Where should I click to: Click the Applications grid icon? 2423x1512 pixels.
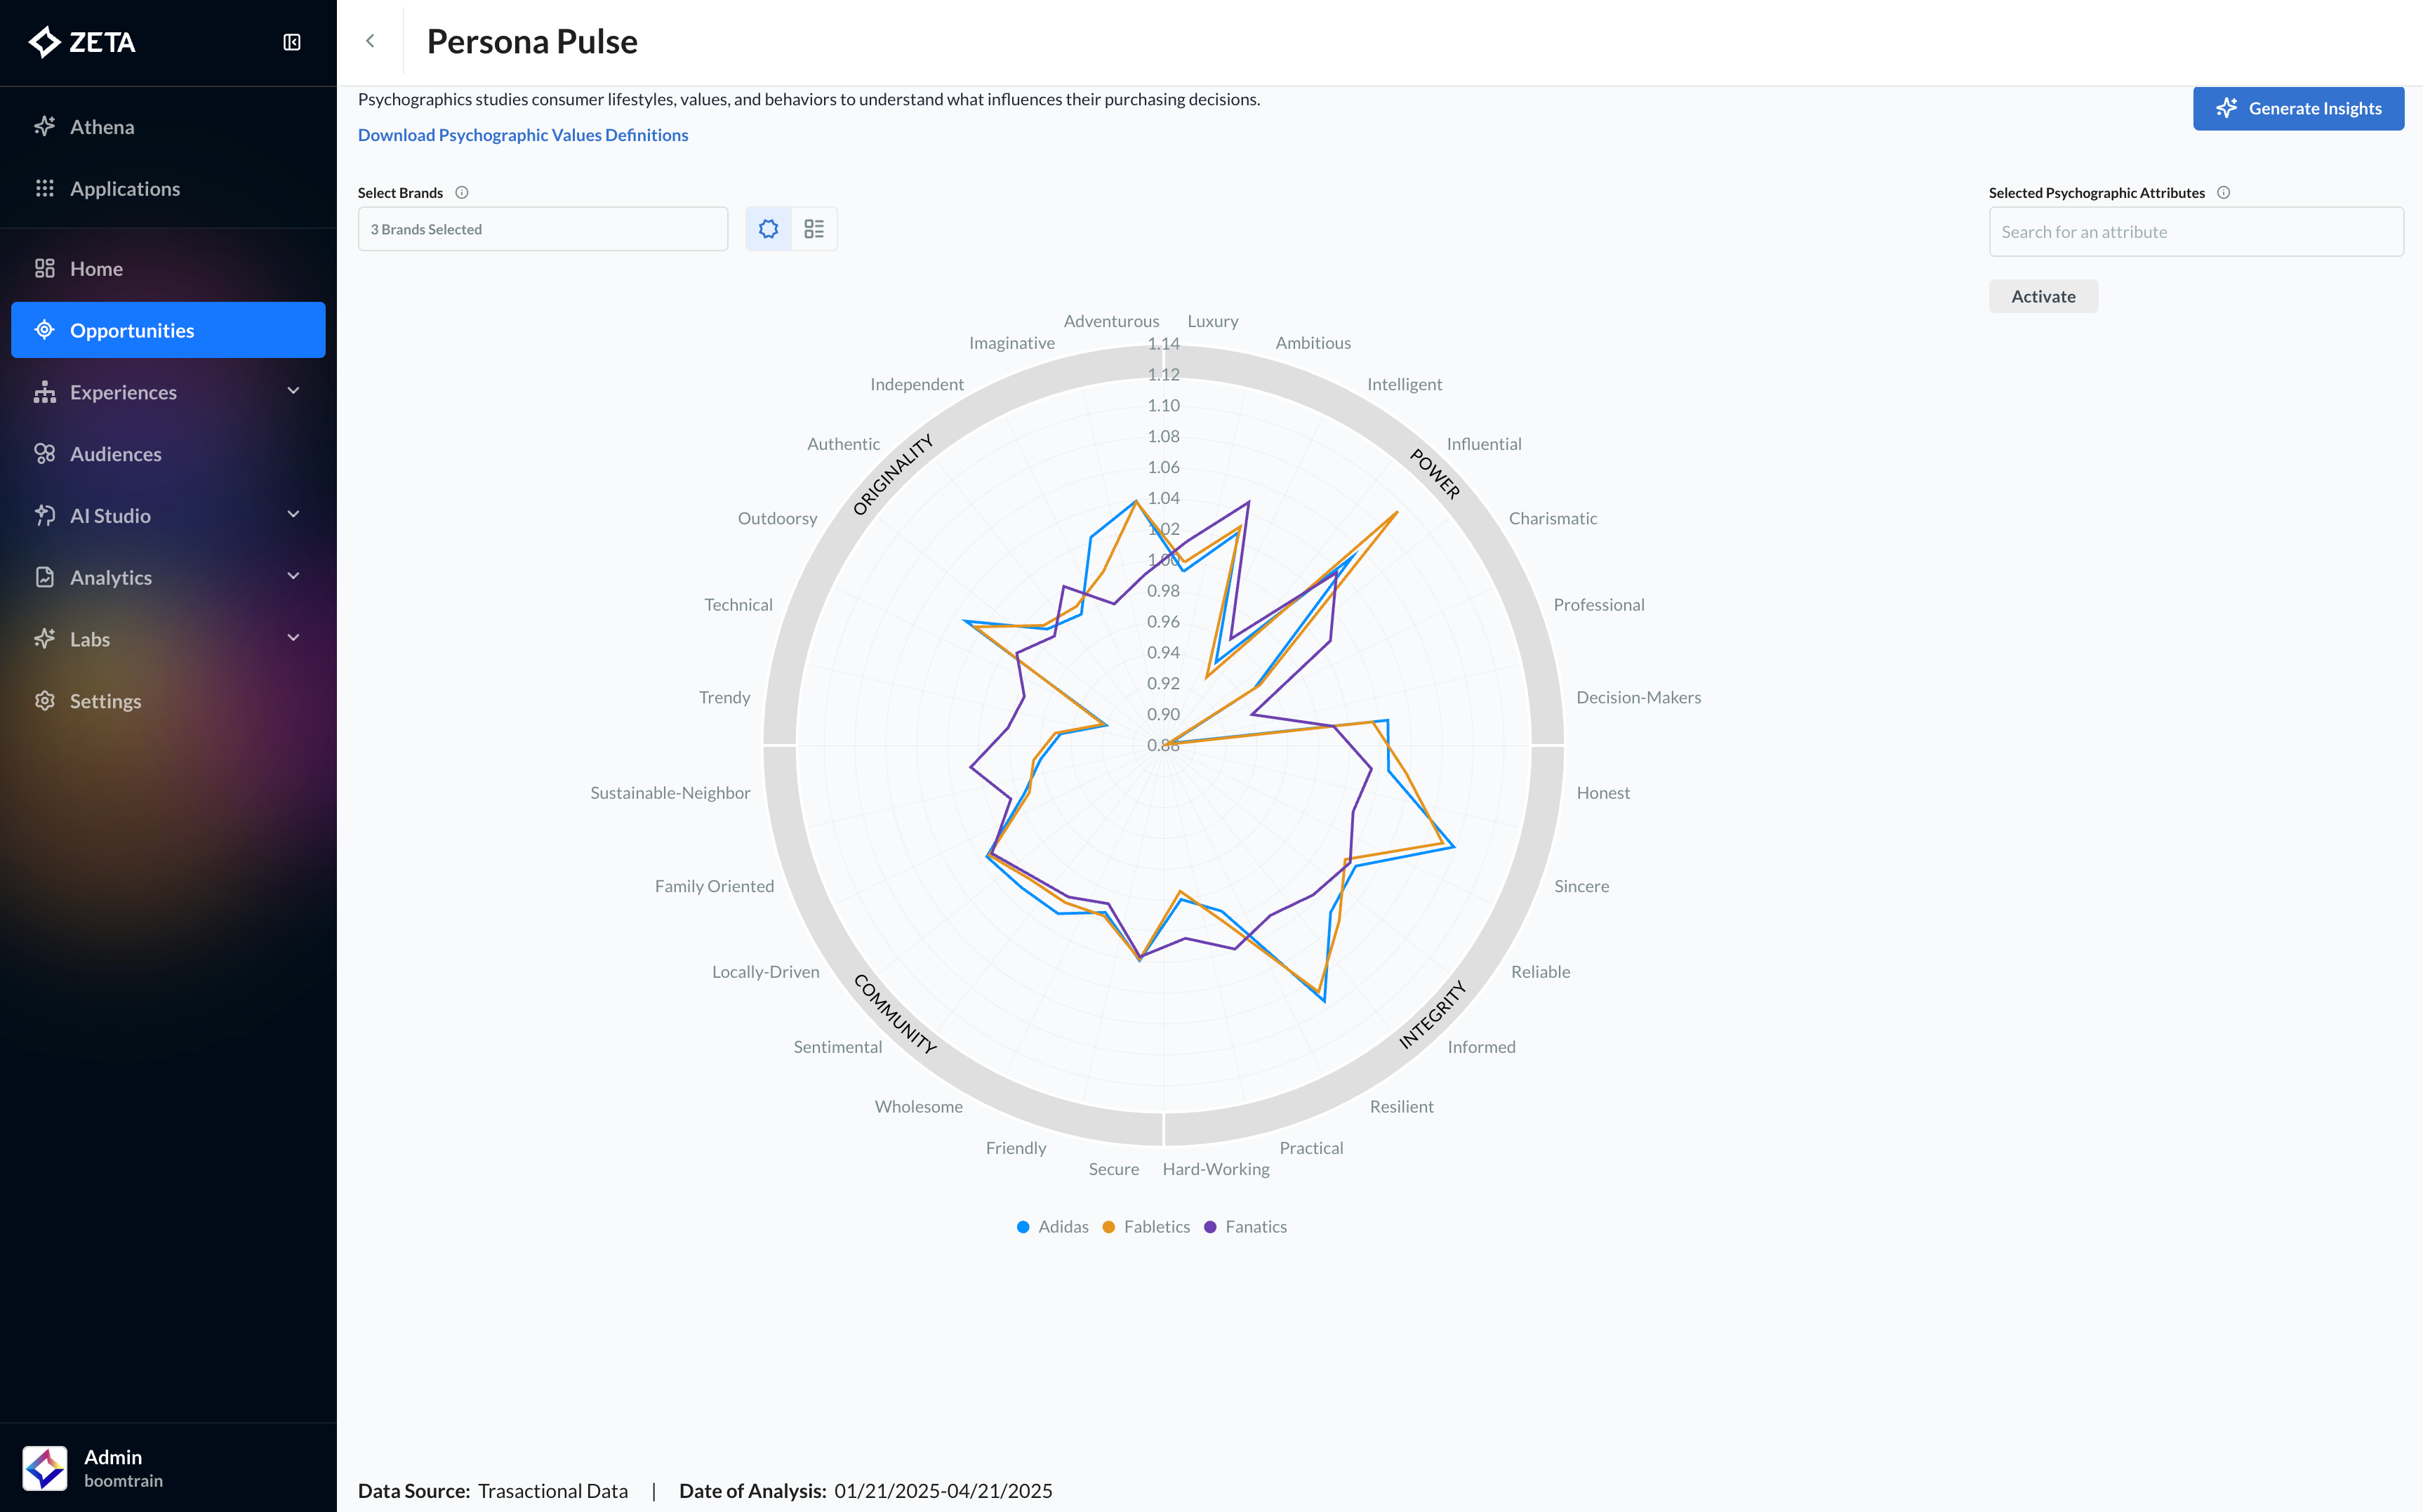pyautogui.click(x=44, y=188)
